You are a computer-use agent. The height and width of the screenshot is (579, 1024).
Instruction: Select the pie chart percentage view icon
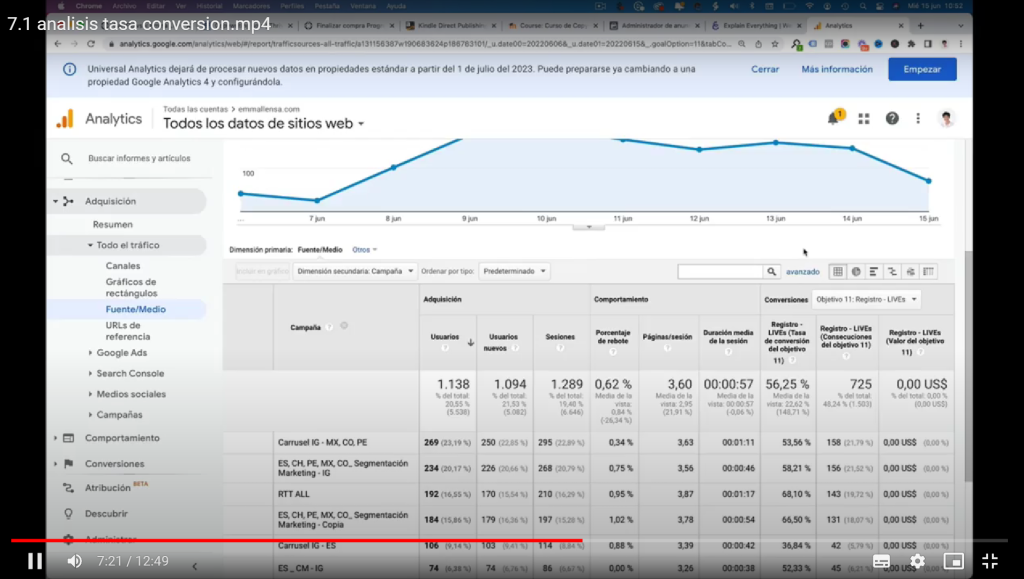point(856,272)
